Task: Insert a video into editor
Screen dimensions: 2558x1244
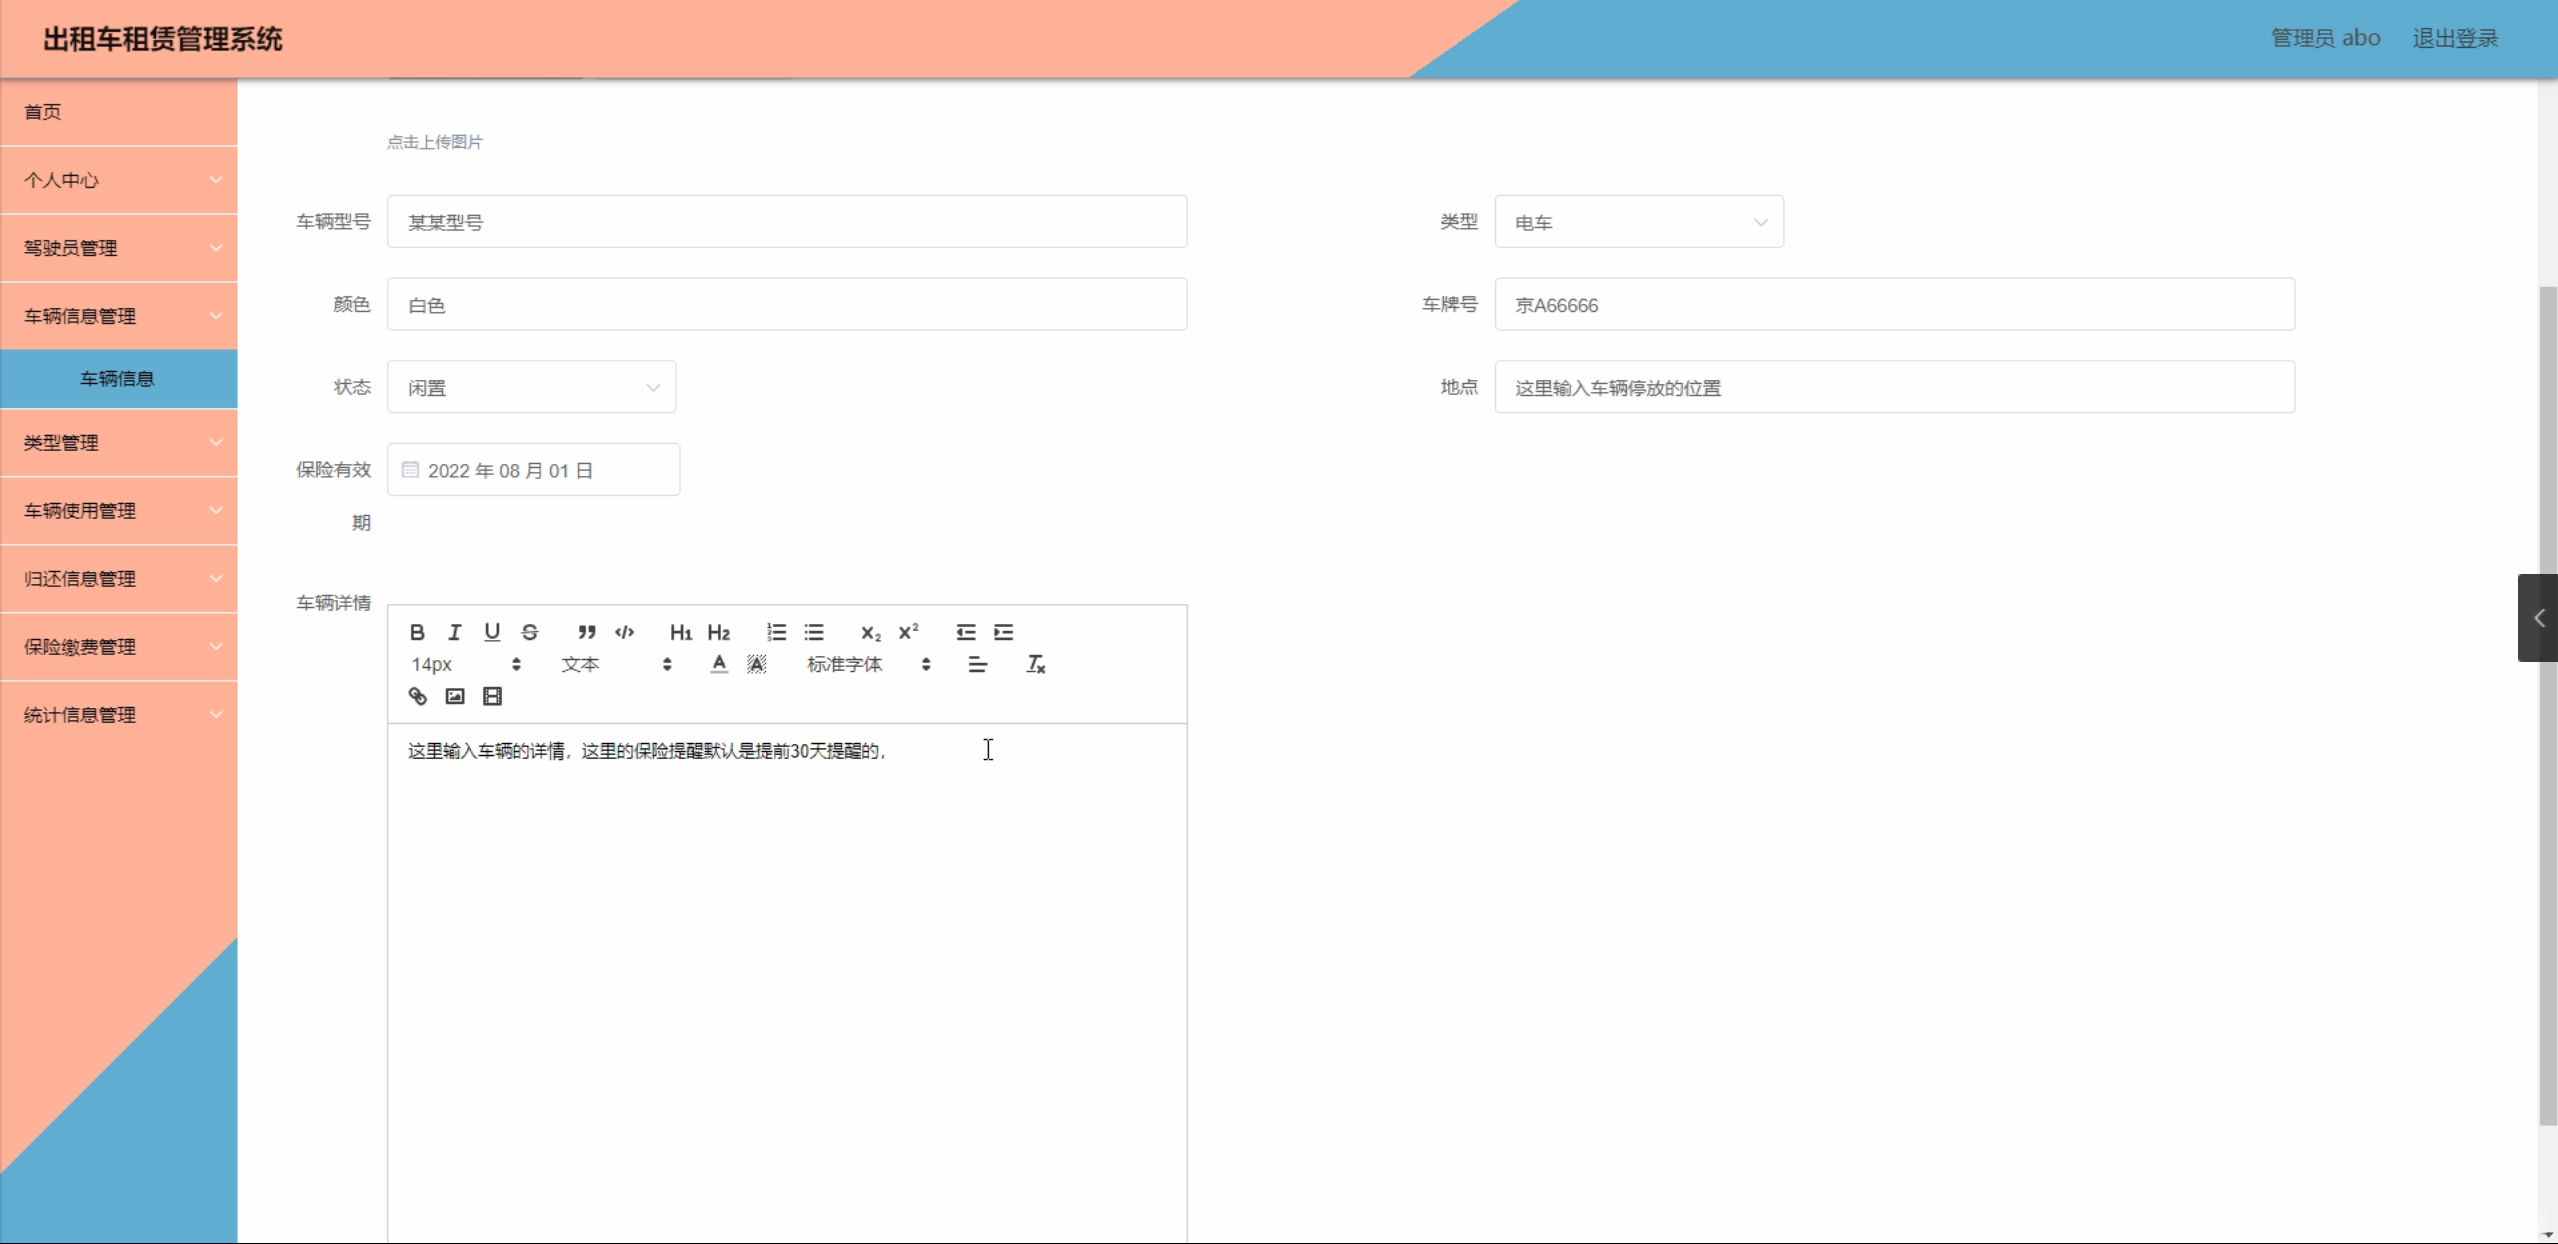Action: 492,697
